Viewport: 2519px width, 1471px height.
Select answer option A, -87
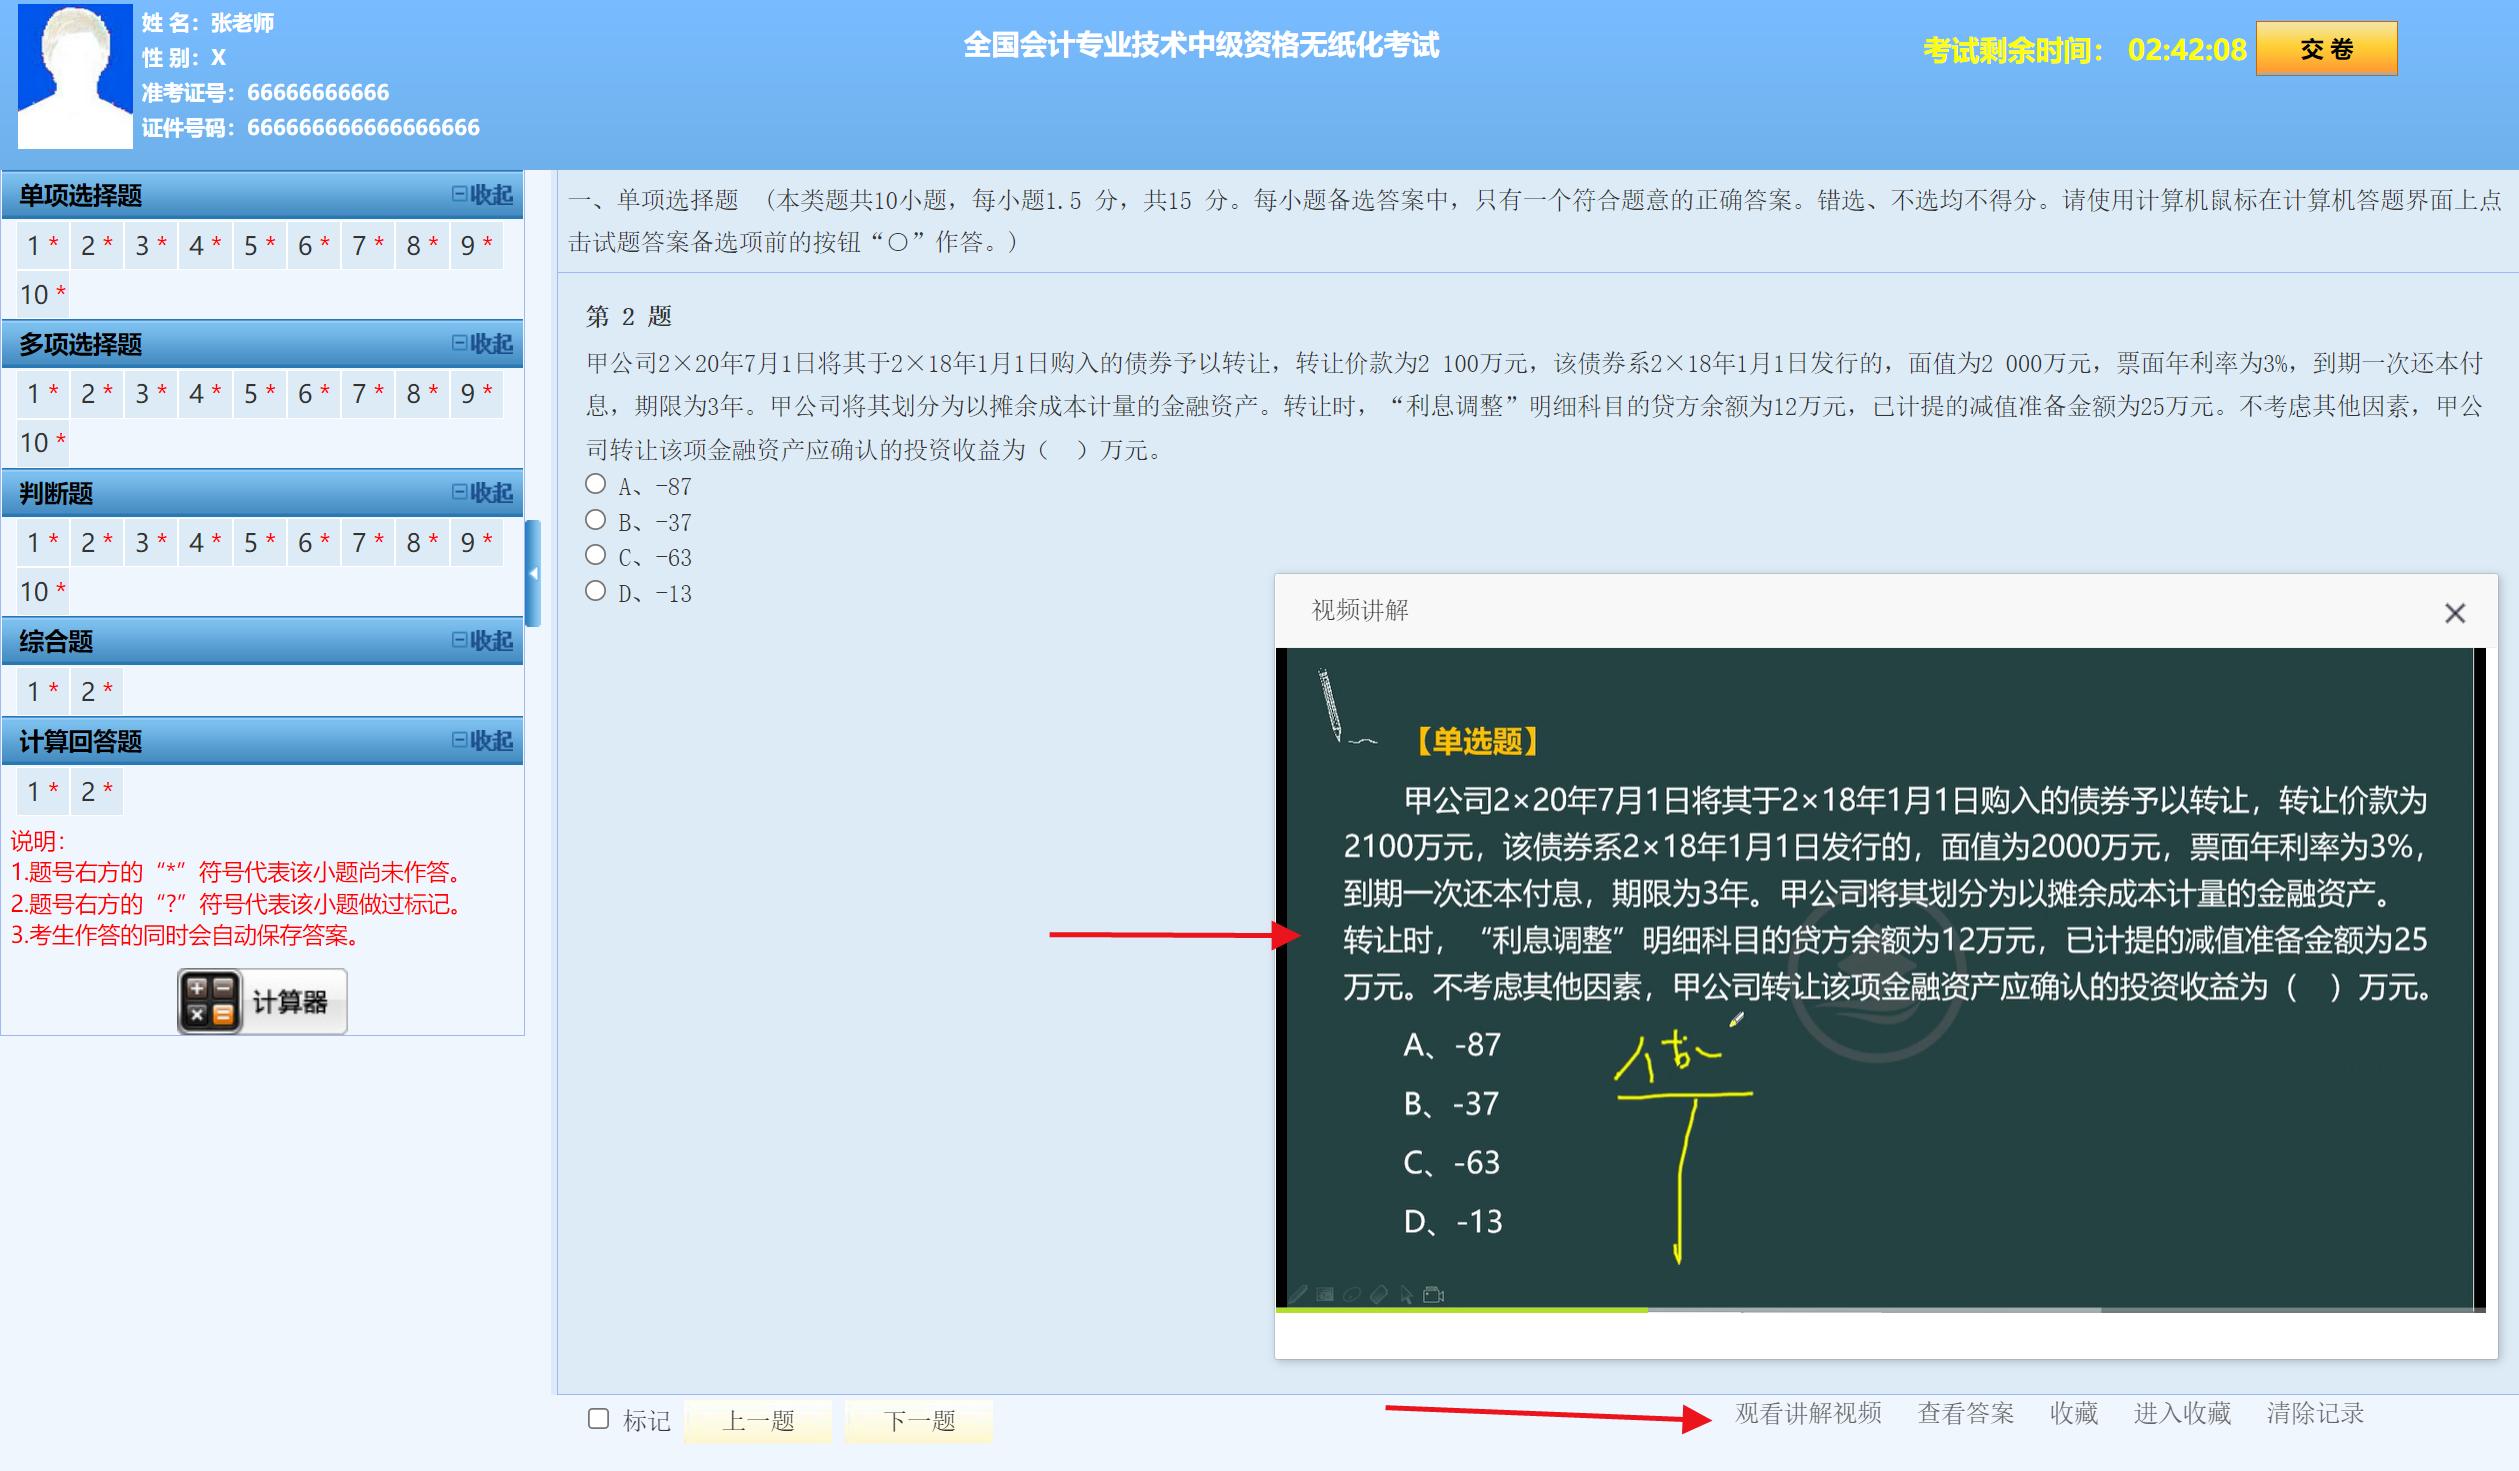pyautogui.click(x=597, y=485)
